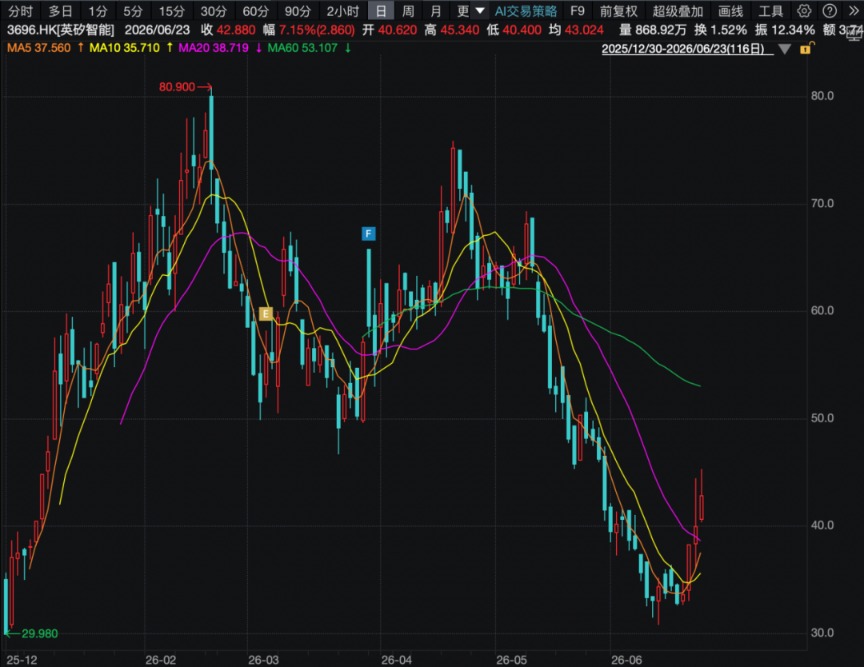Select the 周 weekly chart tab

point(408,11)
